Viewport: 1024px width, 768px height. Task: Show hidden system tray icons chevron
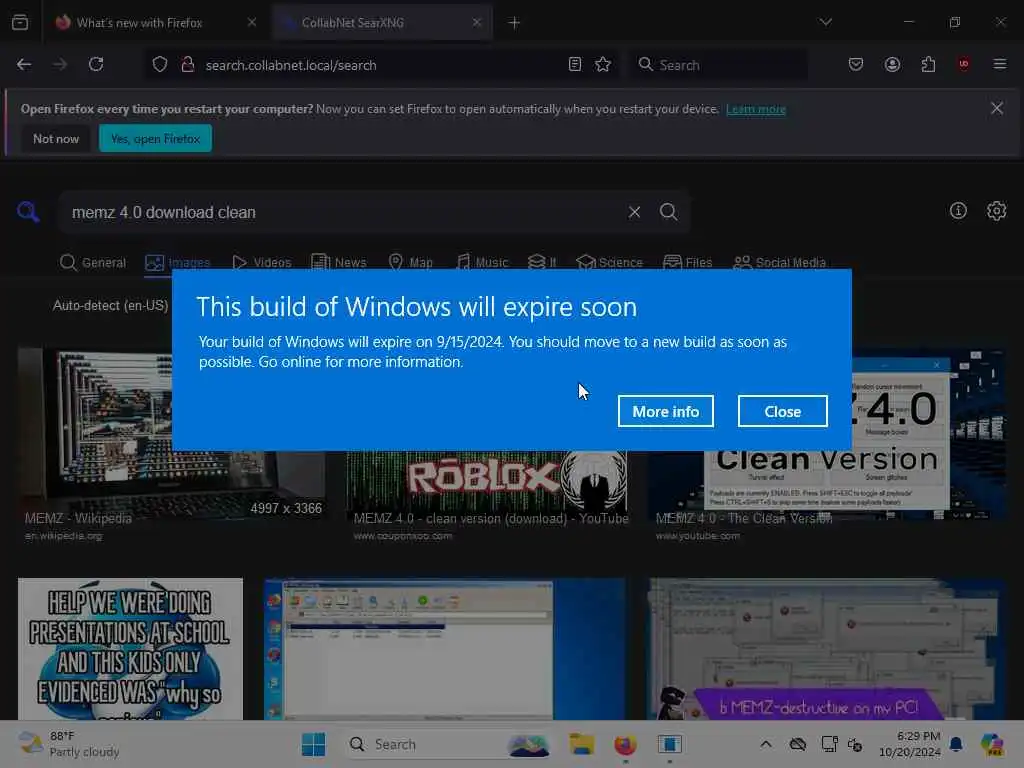(765, 744)
